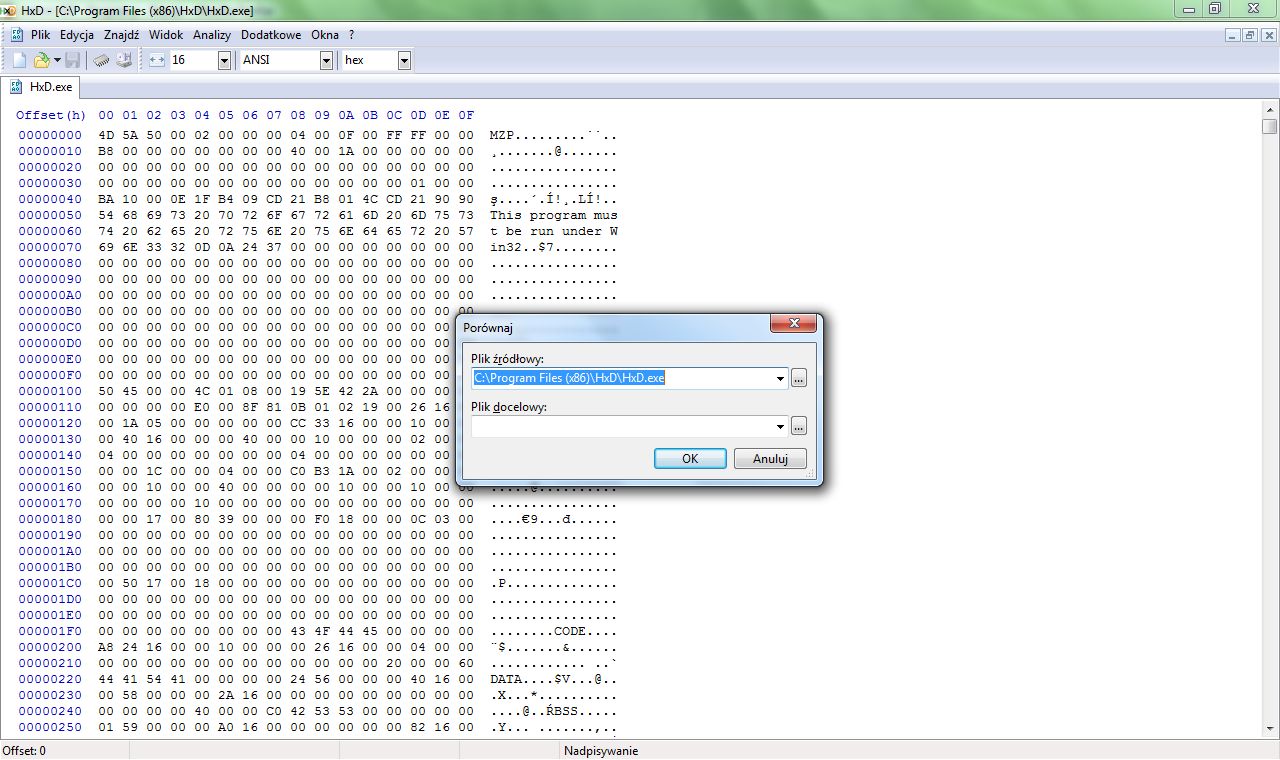1280x760 pixels.
Task: Click offset 00000000 row label
Action: 50,135
